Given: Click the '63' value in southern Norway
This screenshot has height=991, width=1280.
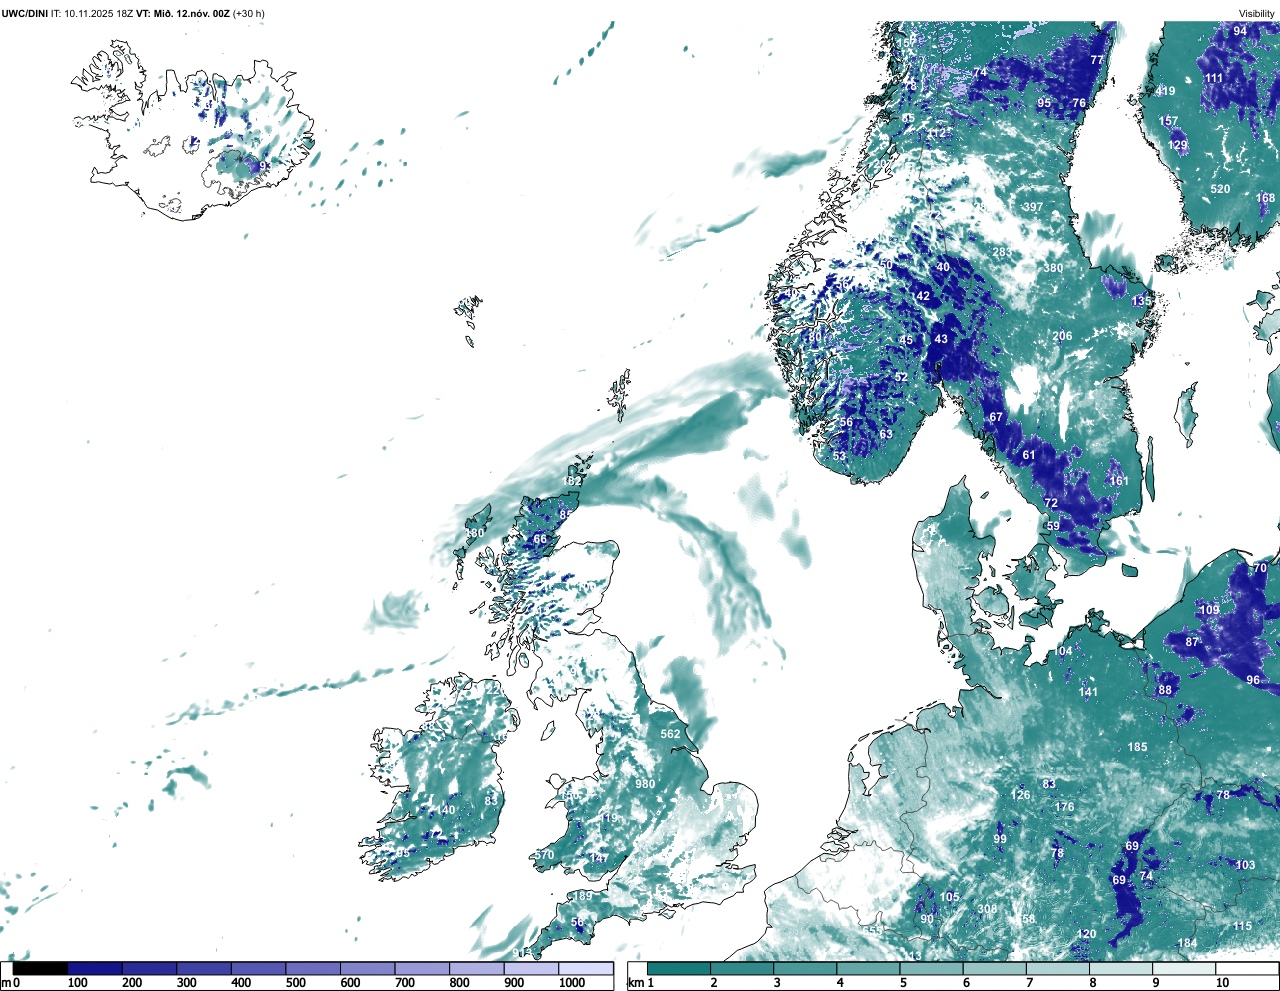Looking at the screenshot, I should click(x=886, y=434).
